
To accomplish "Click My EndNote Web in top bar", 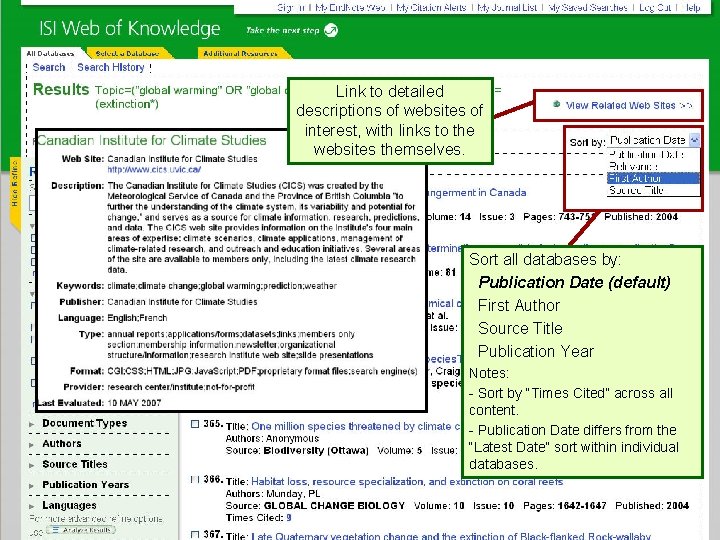I will 350,7.
